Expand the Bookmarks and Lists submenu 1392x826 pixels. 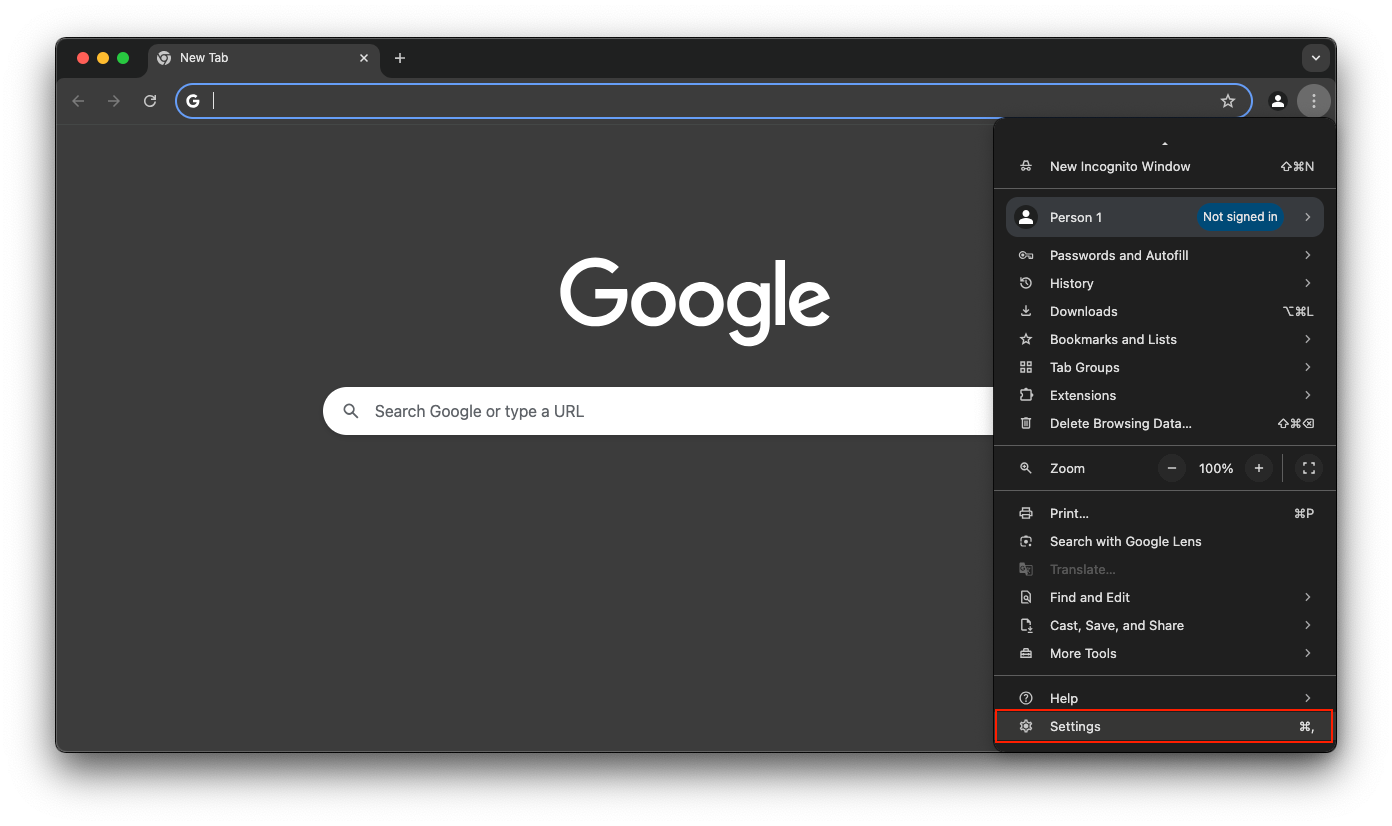coord(1113,339)
